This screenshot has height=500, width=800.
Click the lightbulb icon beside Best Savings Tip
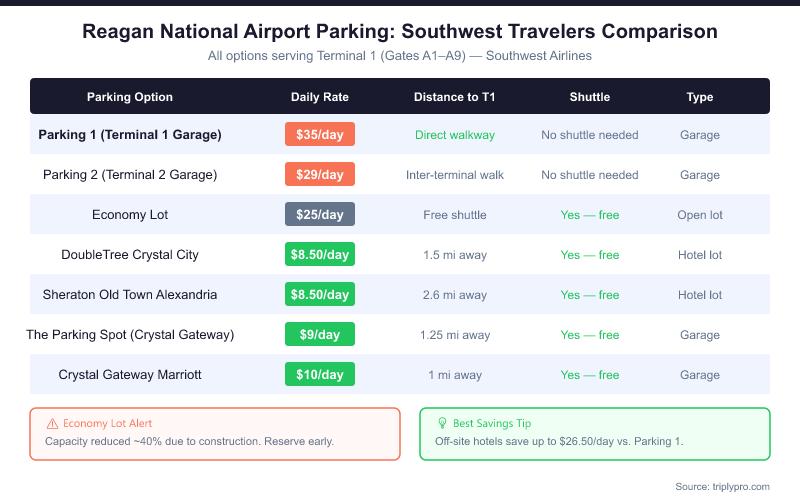click(443, 423)
